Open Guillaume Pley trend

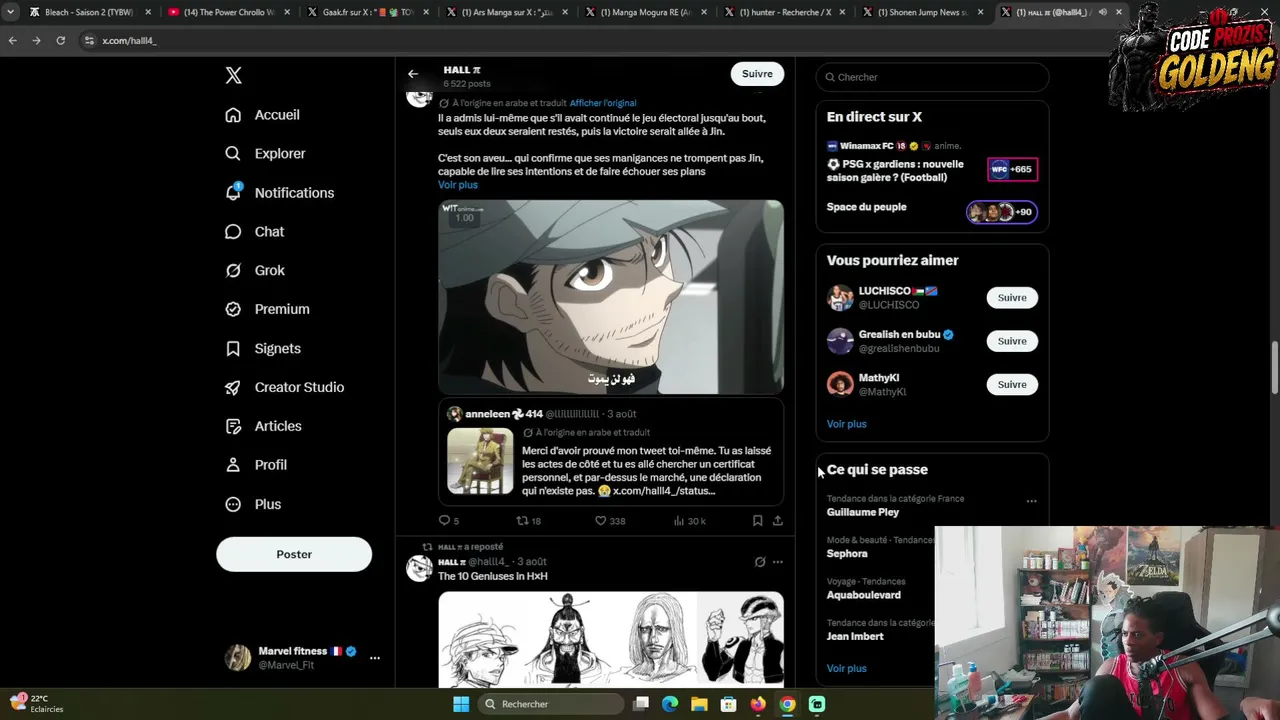(863, 512)
